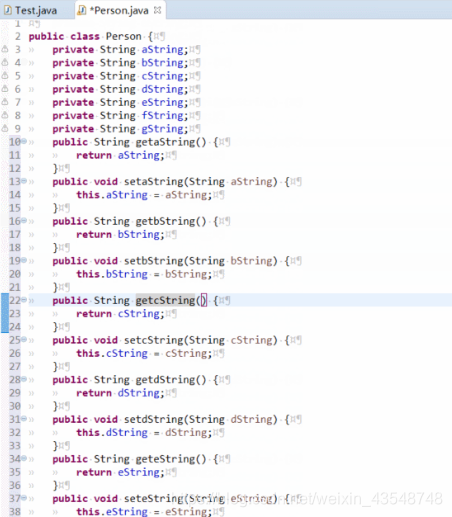Click the warning marker on line 9
The image size is (452, 517).
[5, 128]
